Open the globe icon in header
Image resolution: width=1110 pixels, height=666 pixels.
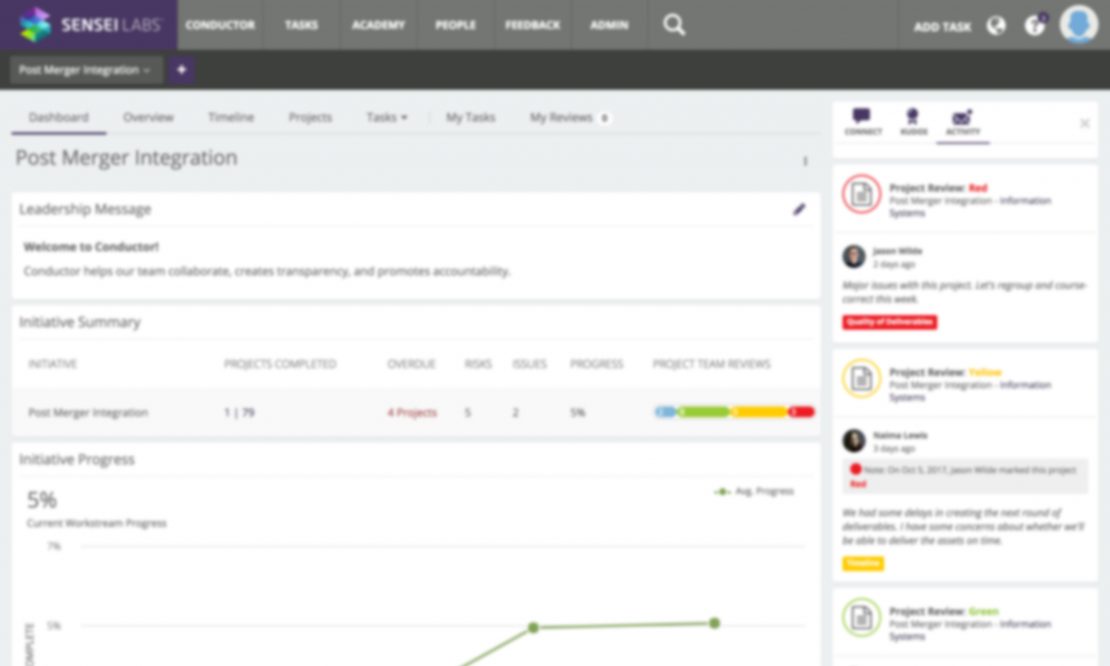coord(996,26)
